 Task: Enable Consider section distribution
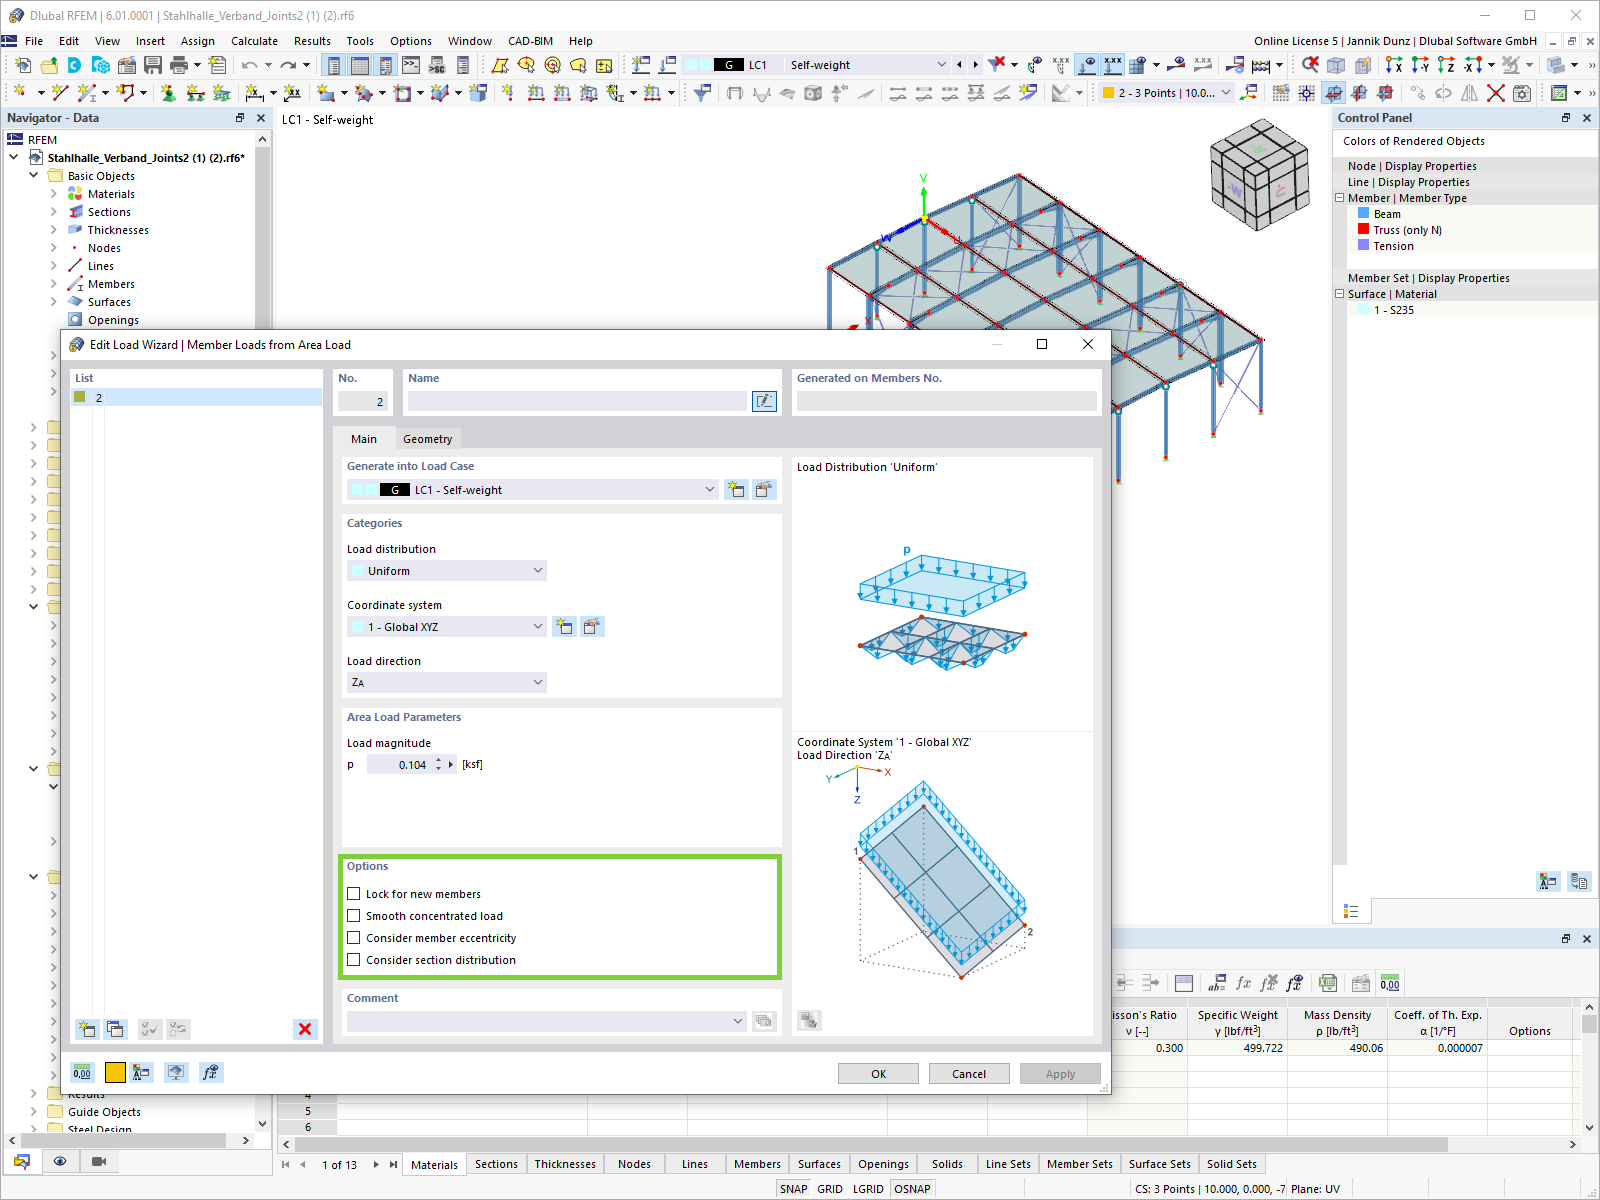(x=354, y=959)
